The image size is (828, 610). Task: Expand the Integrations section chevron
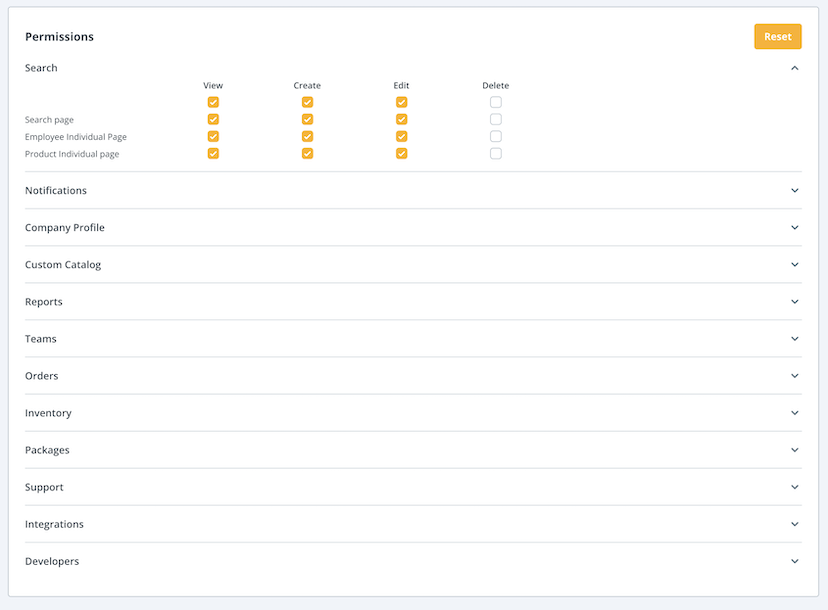[795, 524]
